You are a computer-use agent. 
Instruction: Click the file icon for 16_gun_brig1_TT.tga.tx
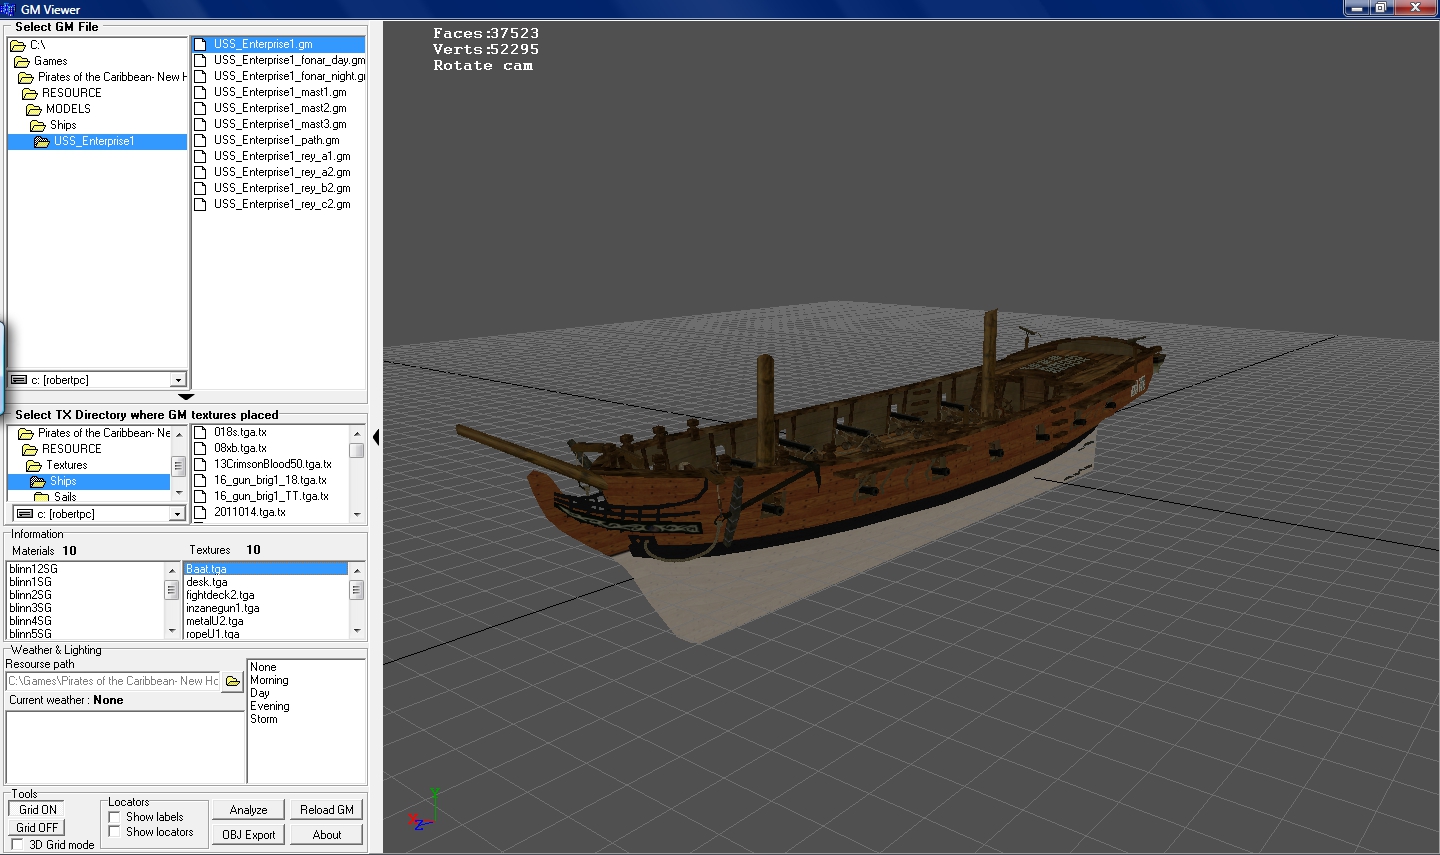pos(200,496)
